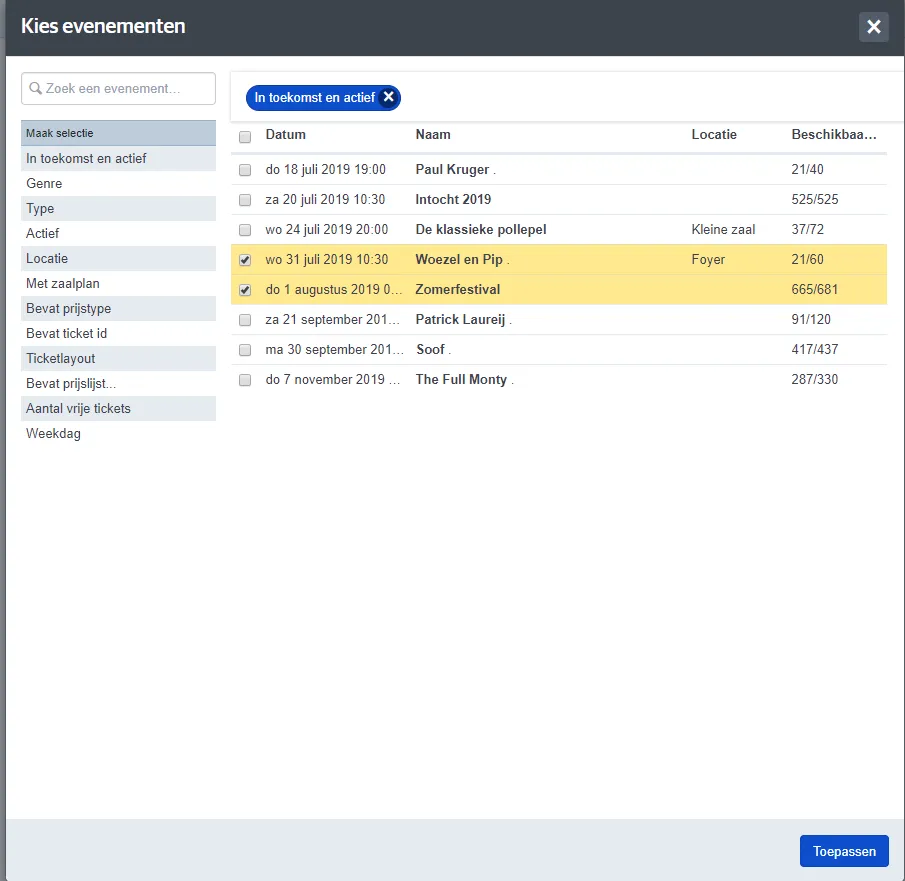
Task: Click the 'Woezel en Pip' event name
Action: tap(459, 260)
